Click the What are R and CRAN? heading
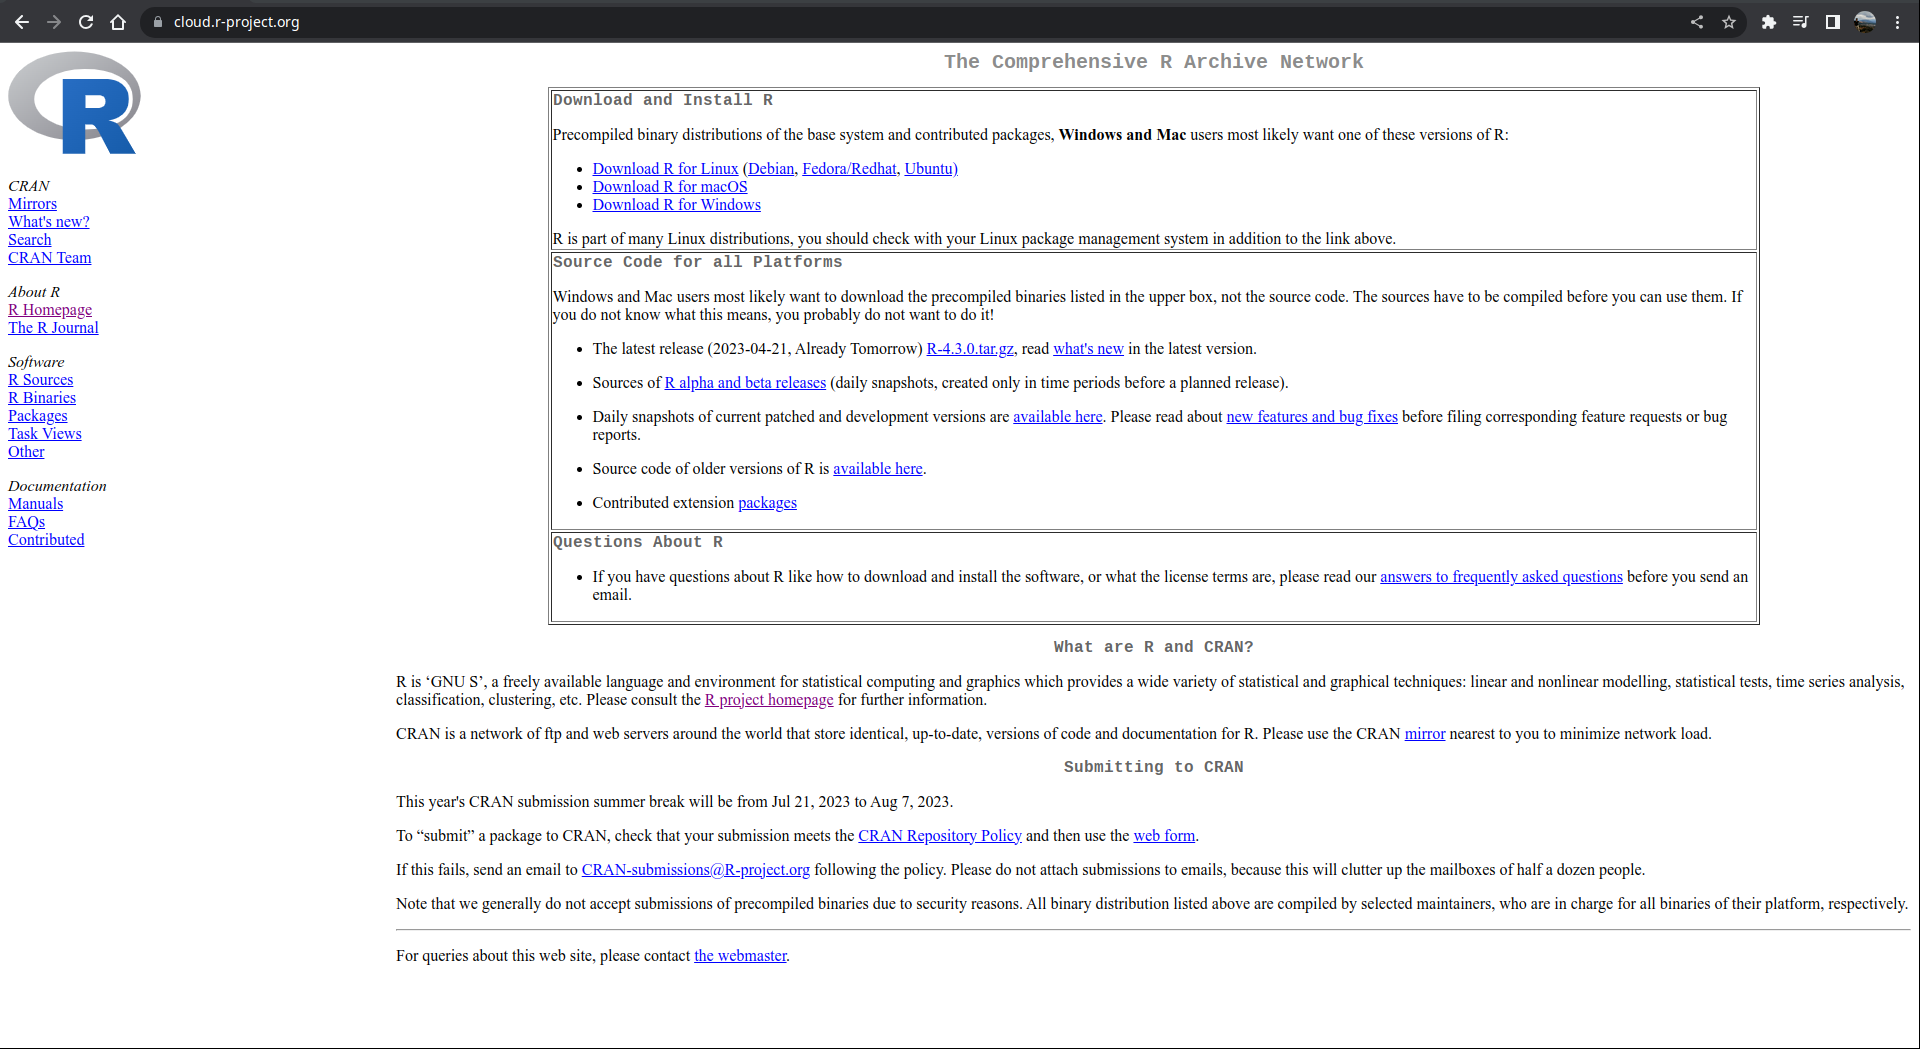 1153,647
